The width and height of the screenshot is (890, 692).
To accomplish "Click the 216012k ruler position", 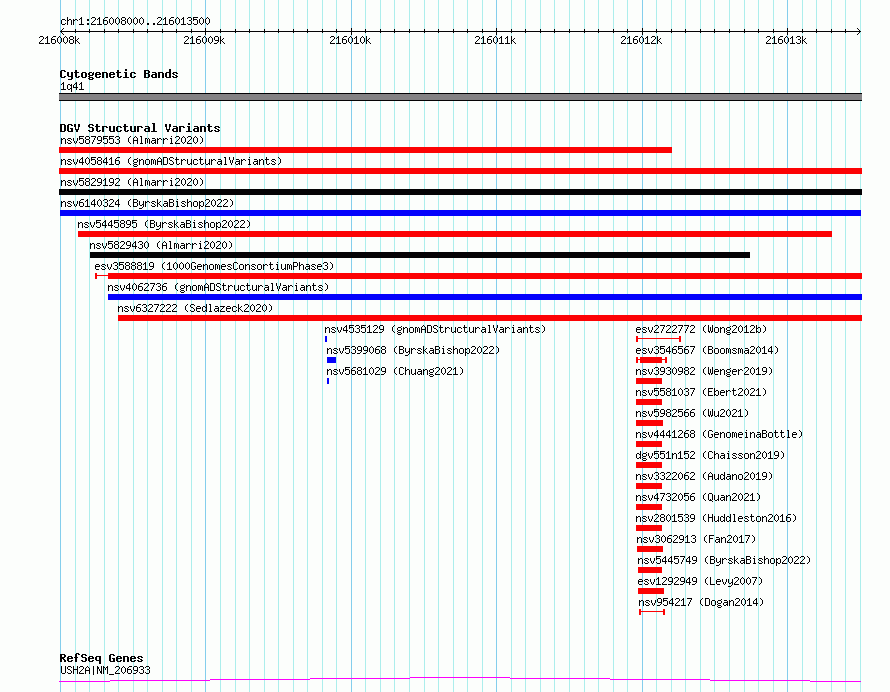I will tap(641, 40).
